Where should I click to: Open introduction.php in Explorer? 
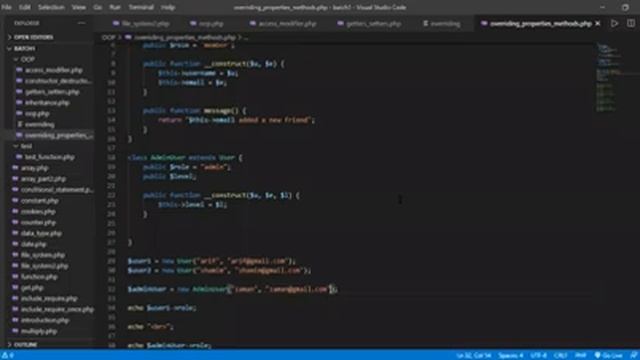[45, 320]
